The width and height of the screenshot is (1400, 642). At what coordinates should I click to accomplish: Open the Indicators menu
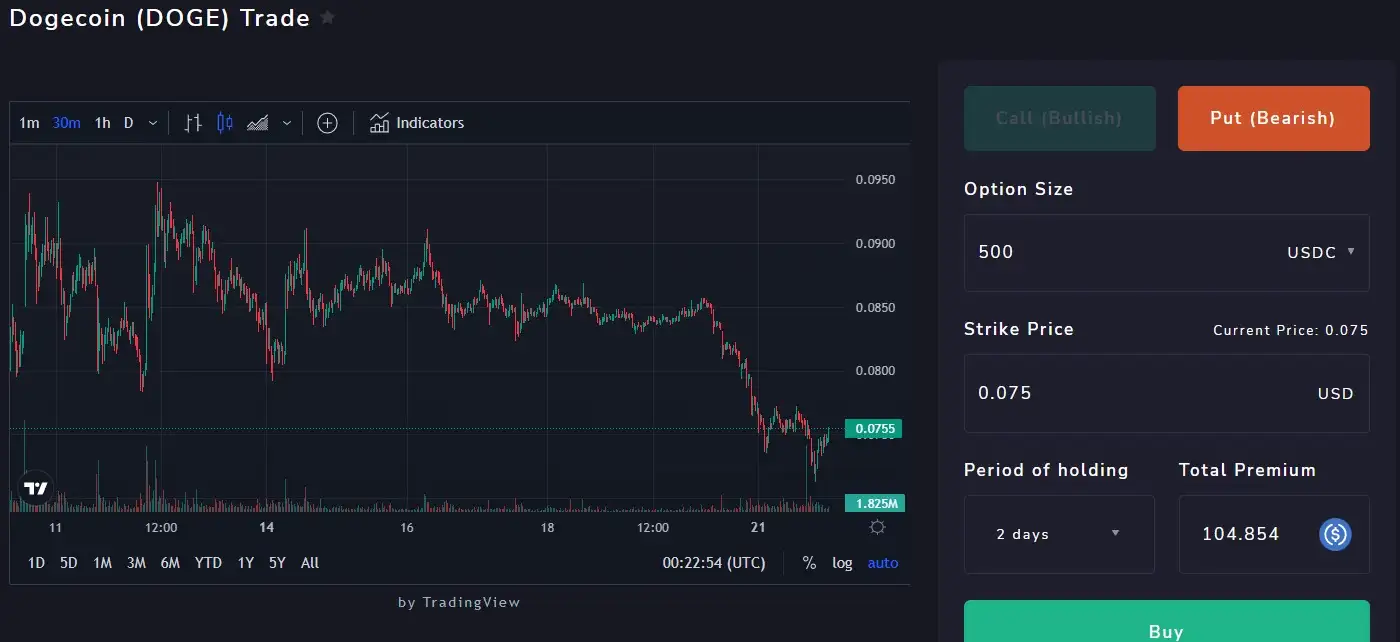pyautogui.click(x=417, y=123)
